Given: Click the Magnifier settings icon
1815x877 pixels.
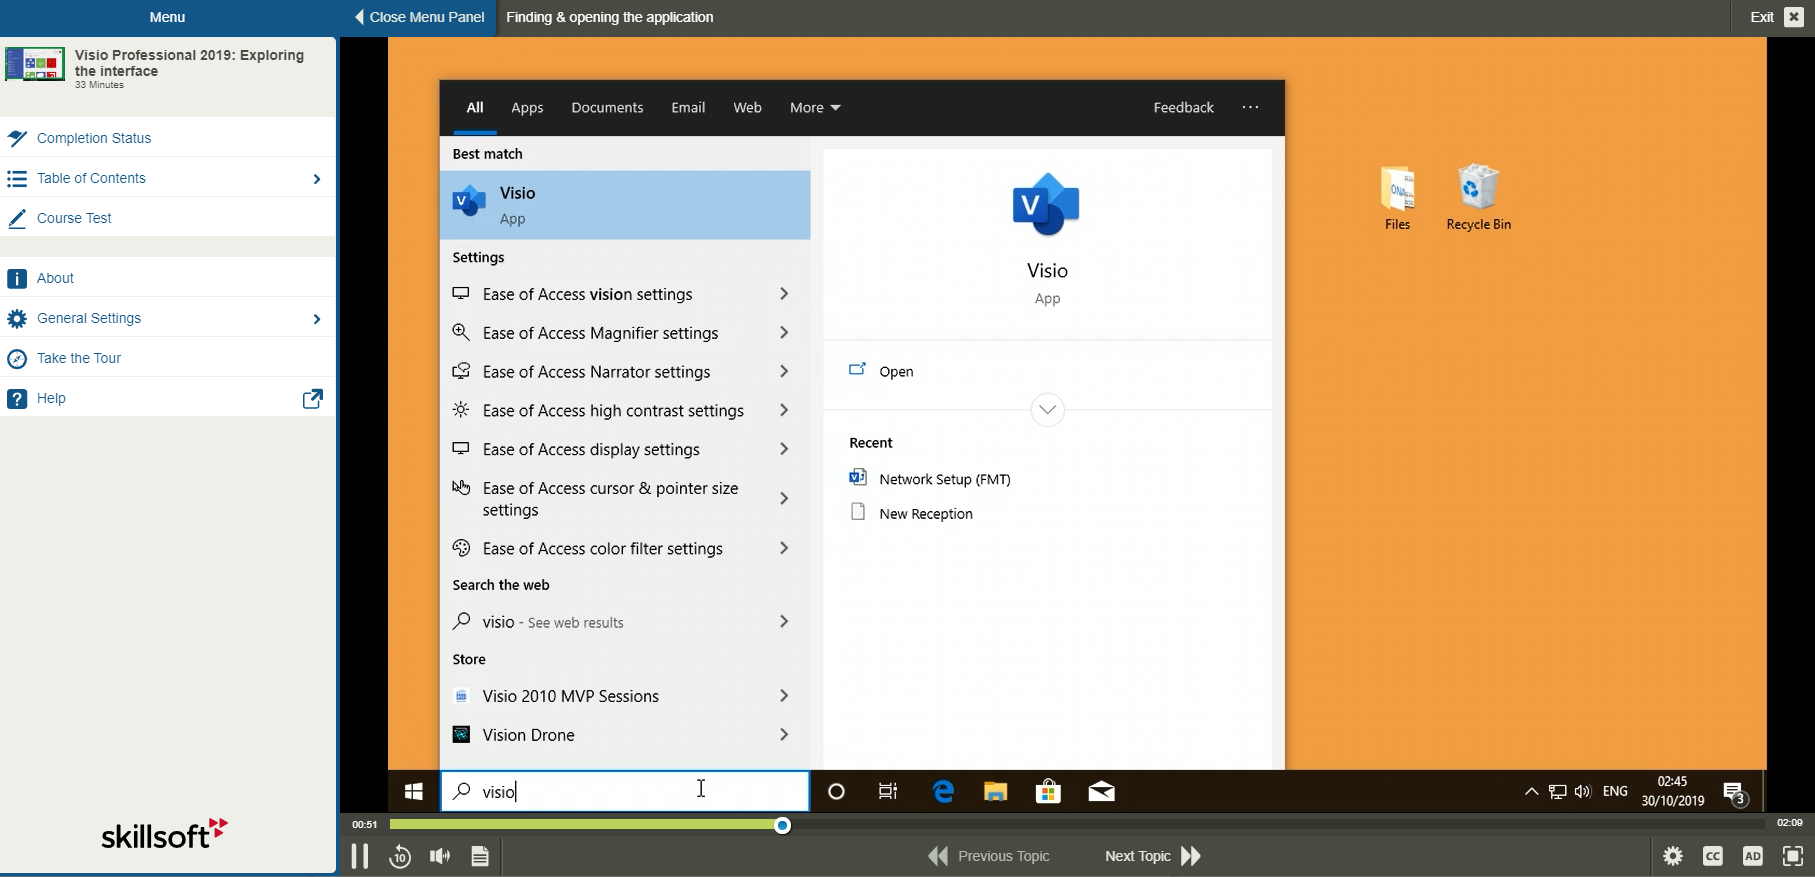Looking at the screenshot, I should coord(461,332).
